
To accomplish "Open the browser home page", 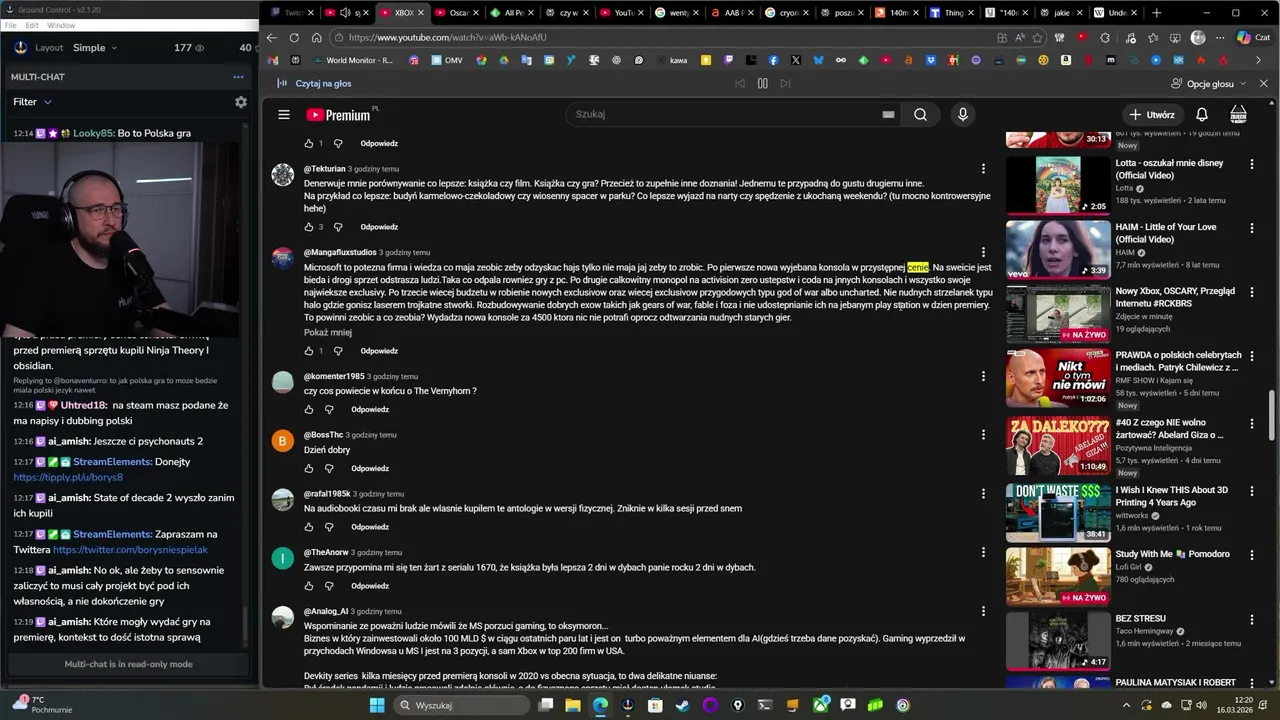I will click(x=316, y=38).
